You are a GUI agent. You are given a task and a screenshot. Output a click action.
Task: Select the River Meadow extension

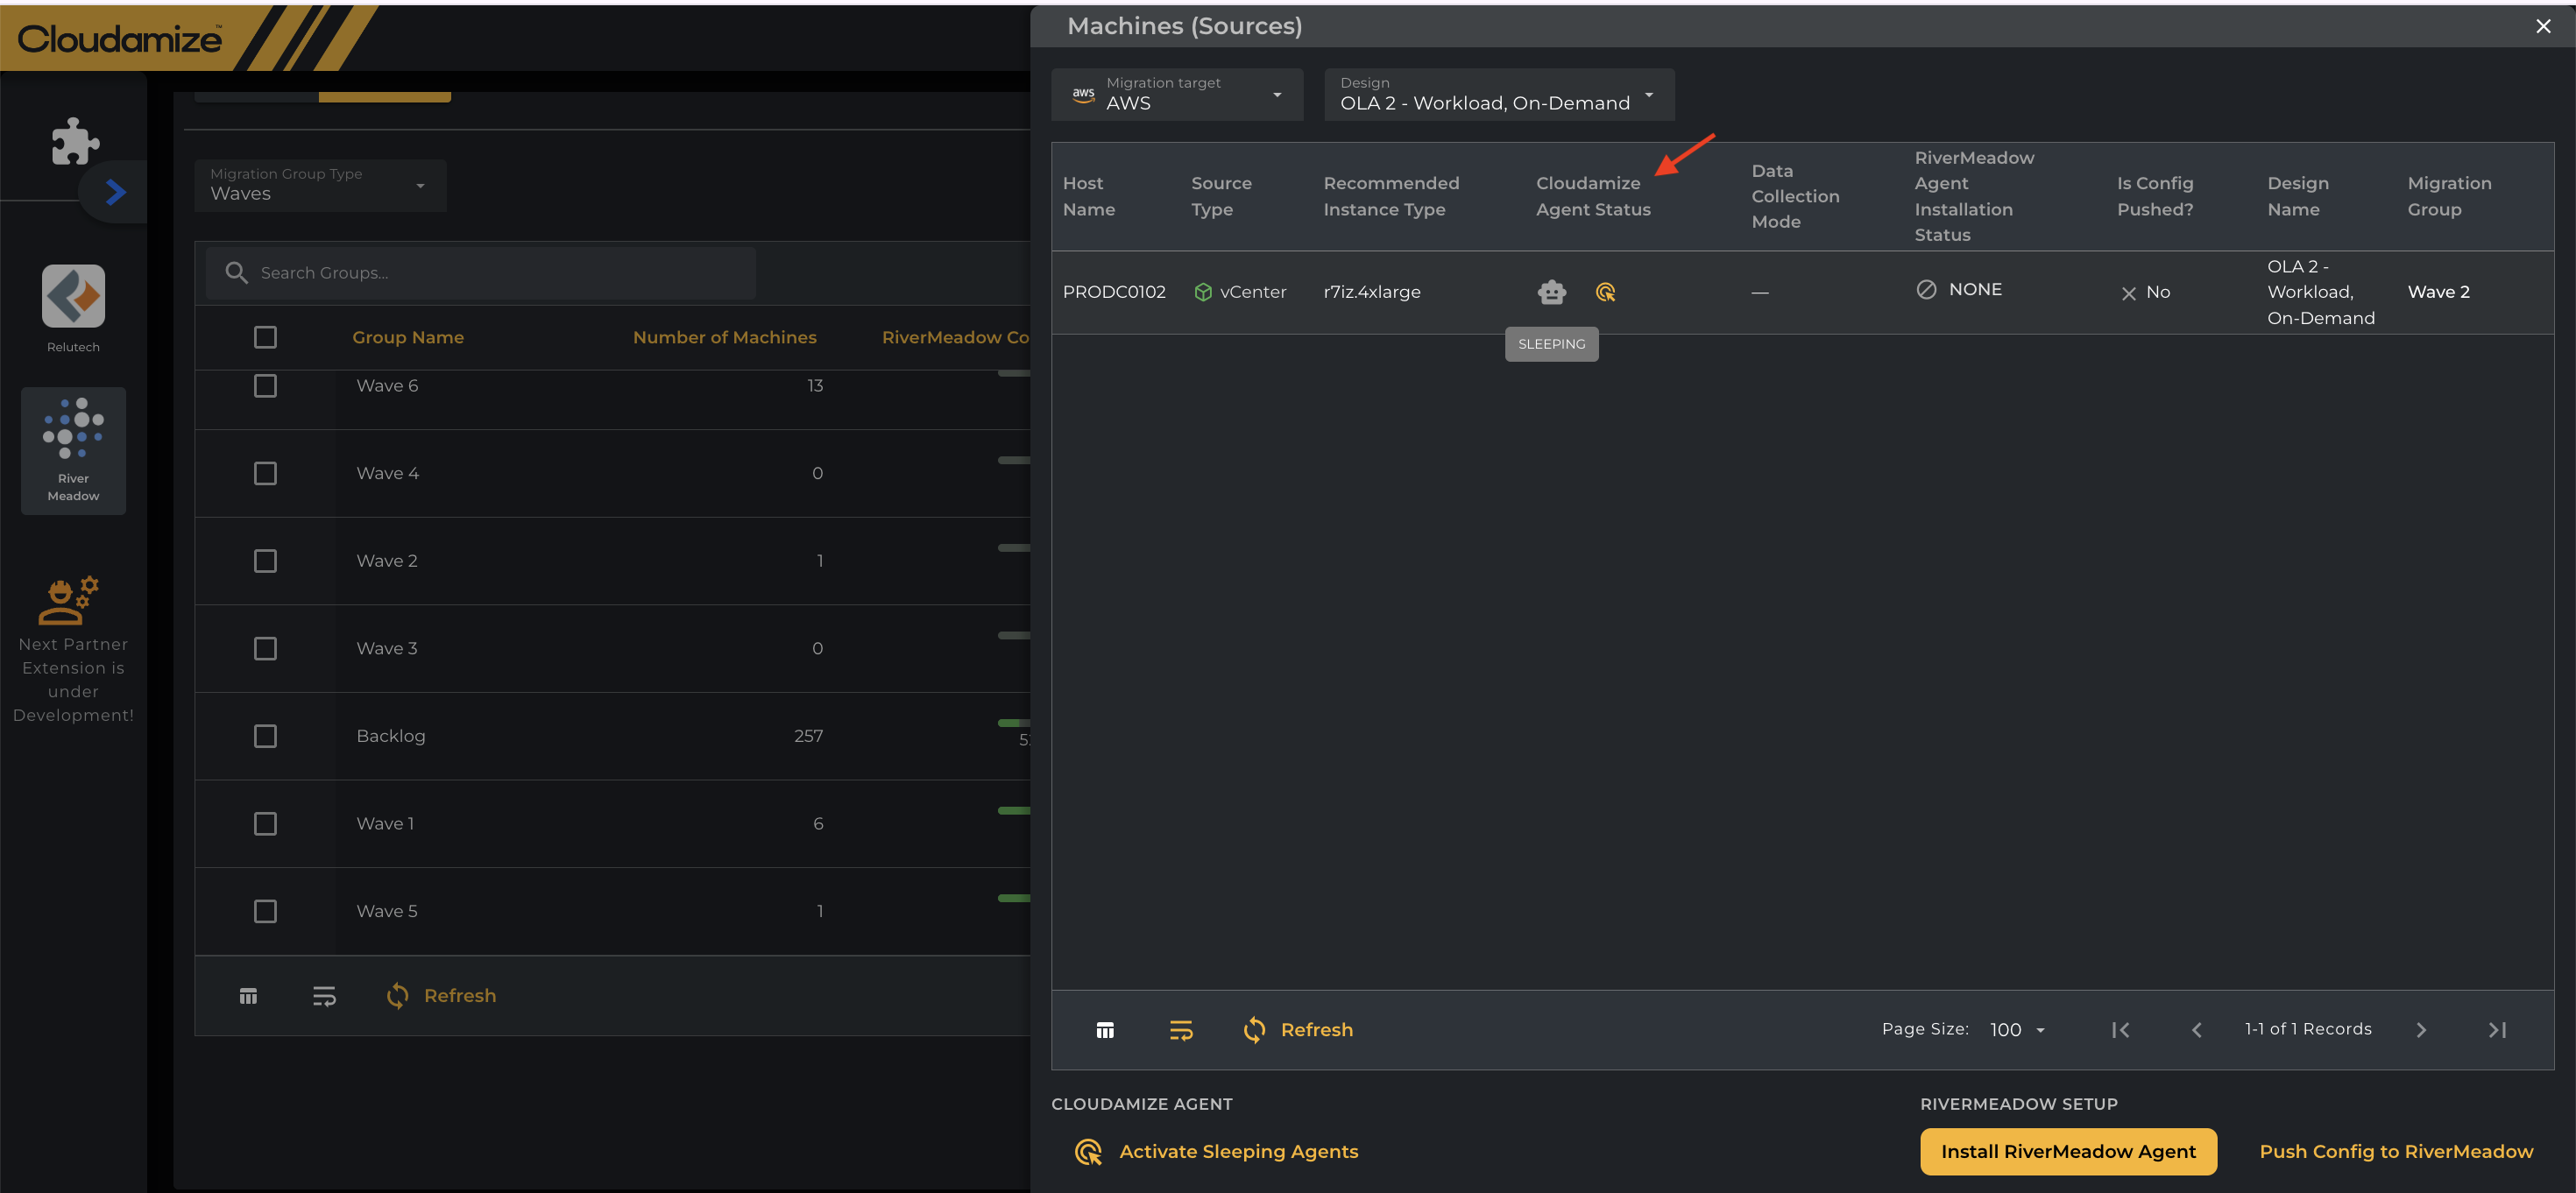point(73,450)
